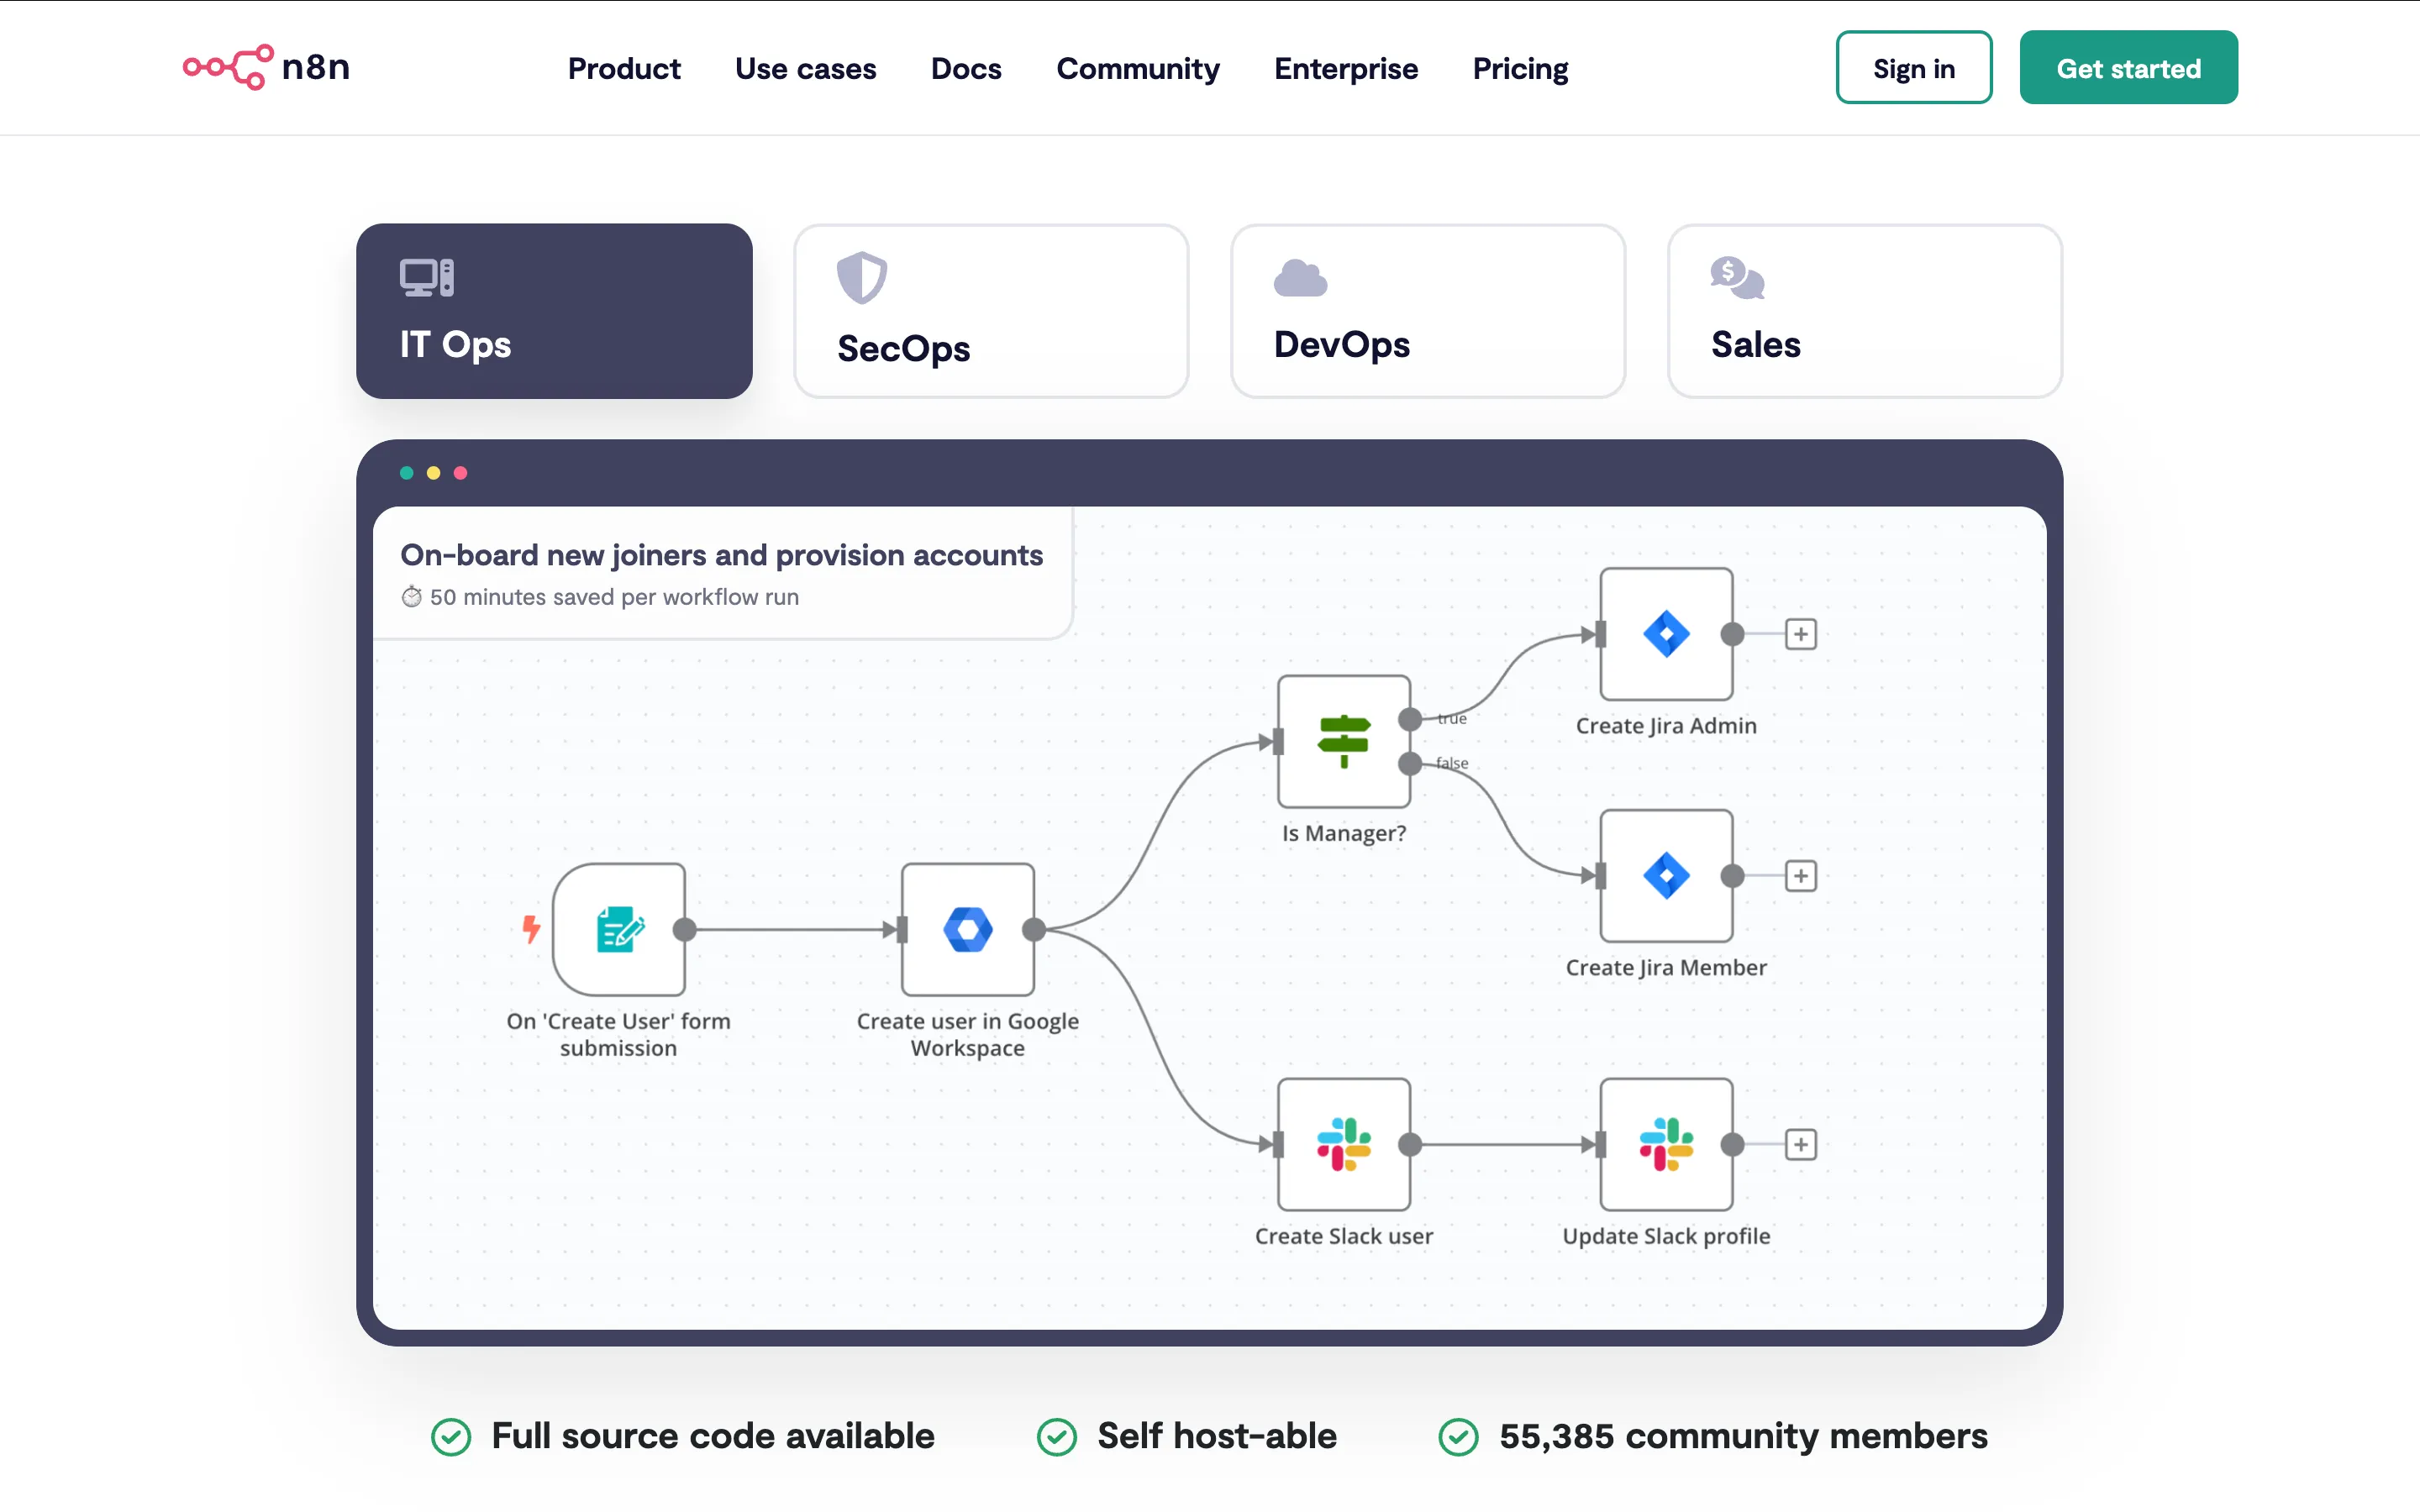Click the checkmark beside community members
This screenshot has height=1512, width=2420.
click(x=1459, y=1437)
